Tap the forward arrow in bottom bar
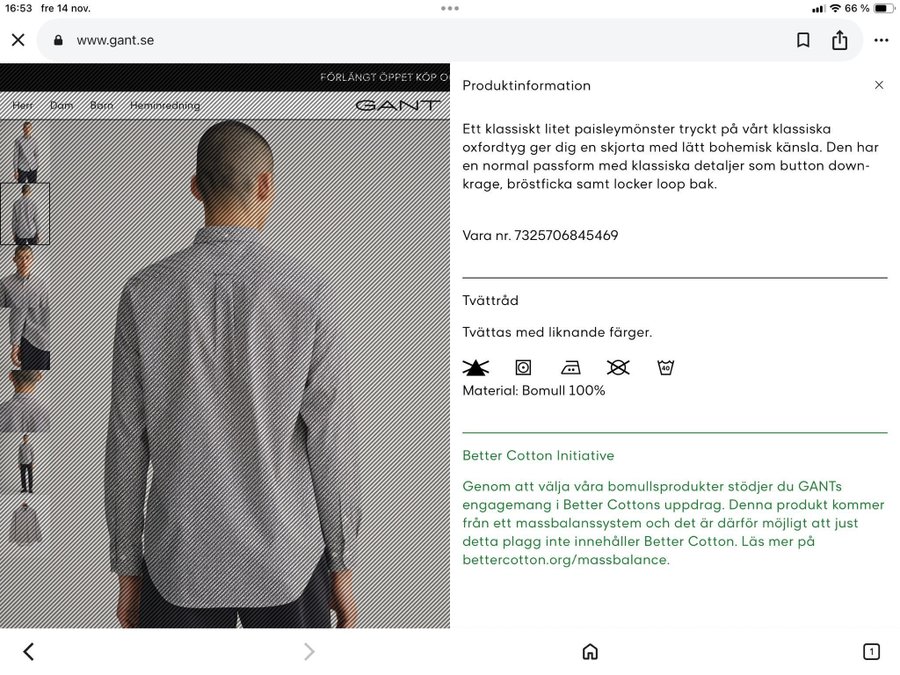This screenshot has width=900, height=675. point(309,651)
